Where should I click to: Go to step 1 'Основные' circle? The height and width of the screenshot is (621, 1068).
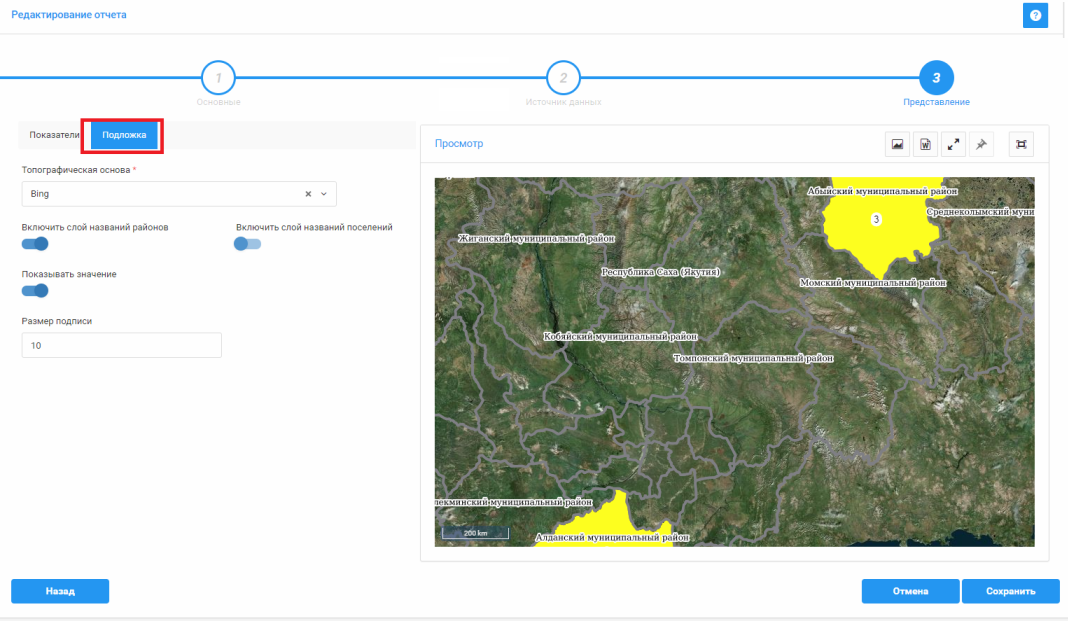(x=218, y=77)
